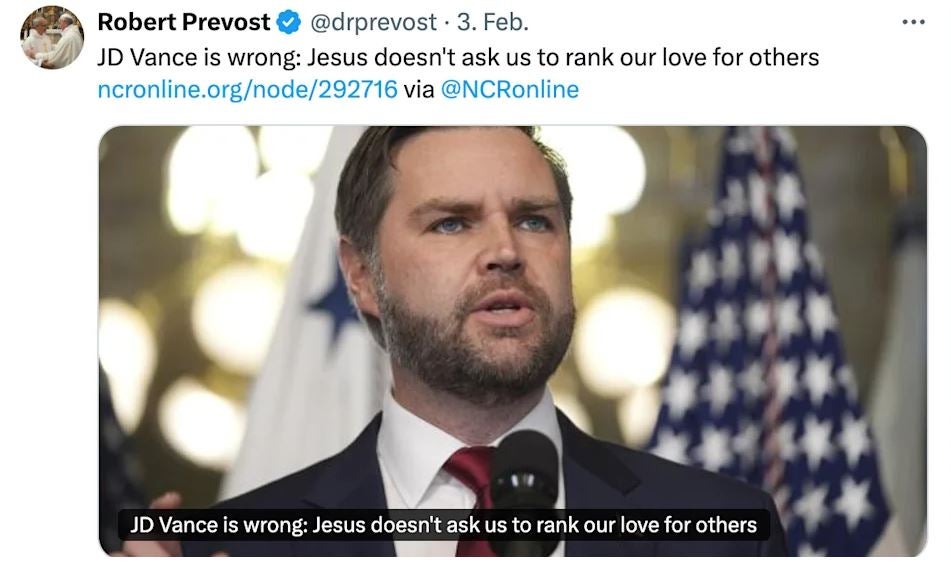This screenshot has height=565, width=951.
Task: Open the @drprevost handle link
Action: point(374,22)
